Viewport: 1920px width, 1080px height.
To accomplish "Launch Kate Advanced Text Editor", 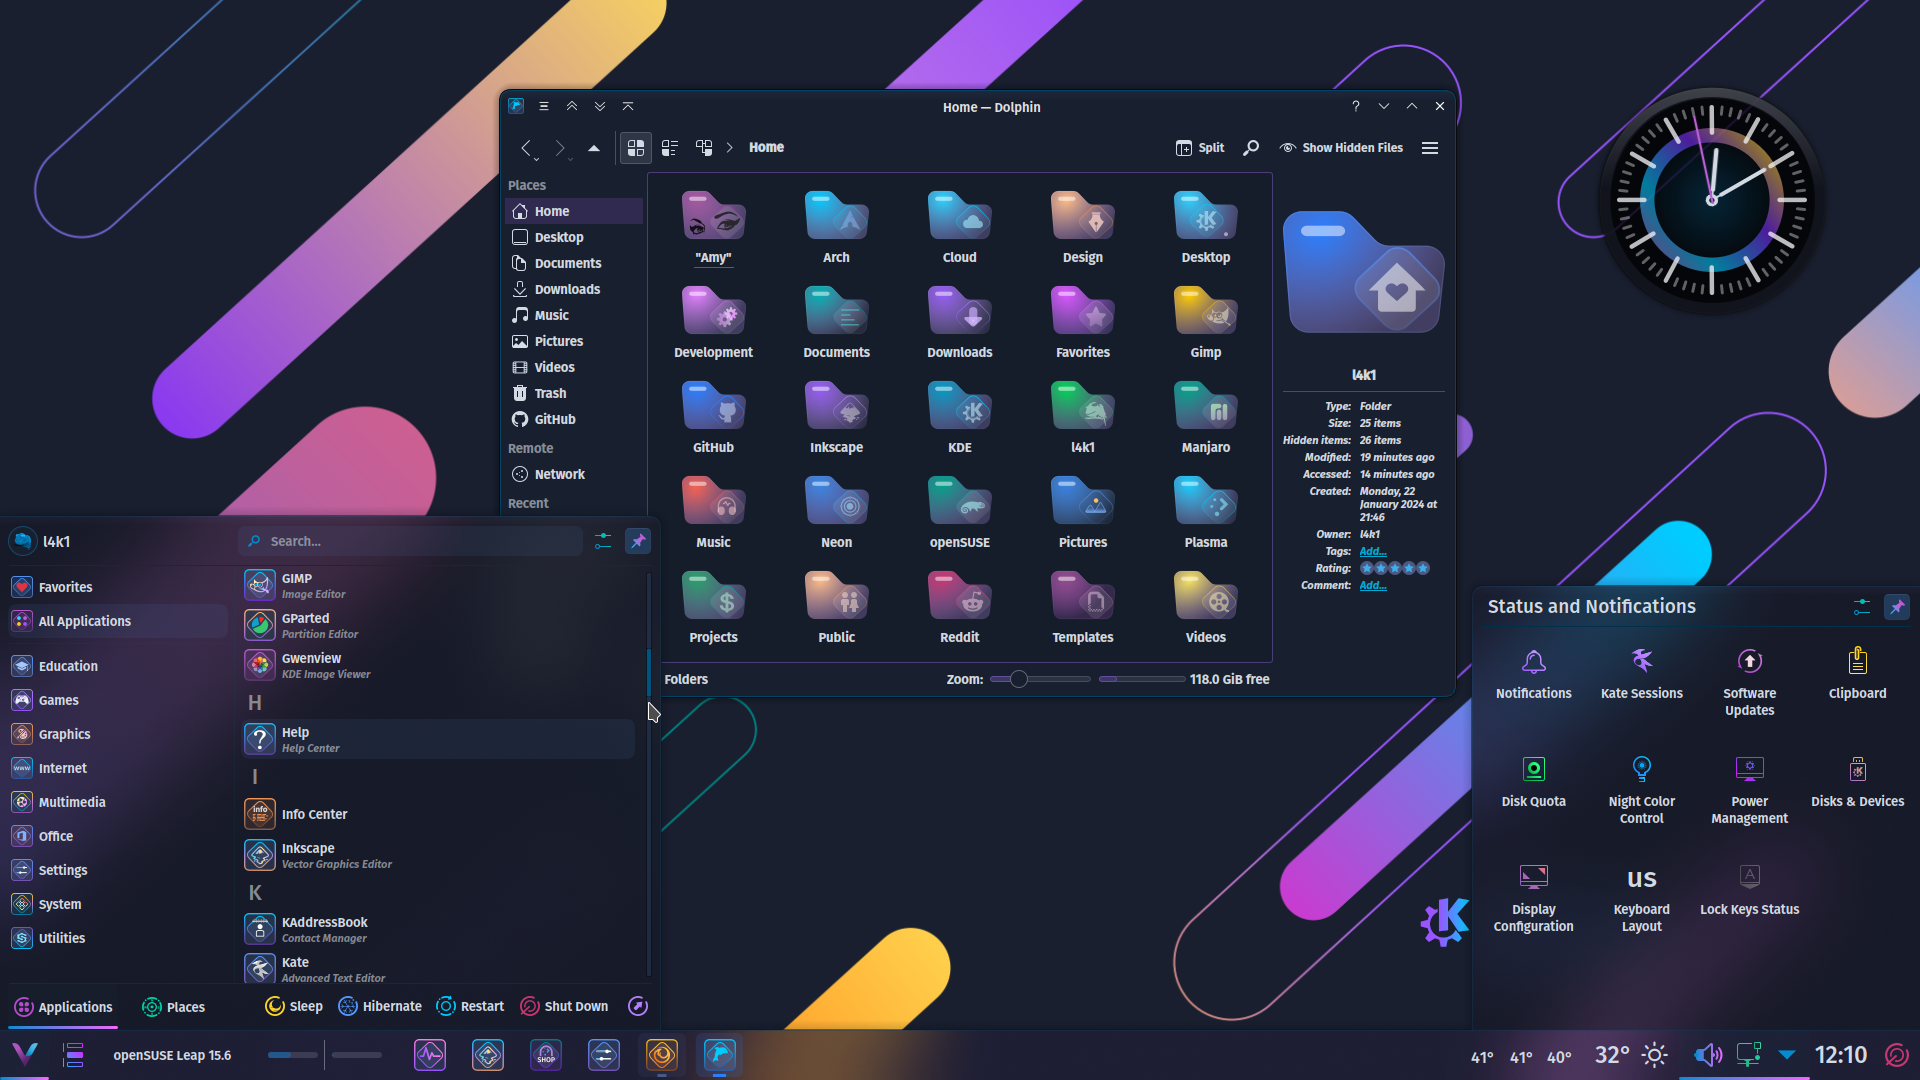I will [x=439, y=969].
